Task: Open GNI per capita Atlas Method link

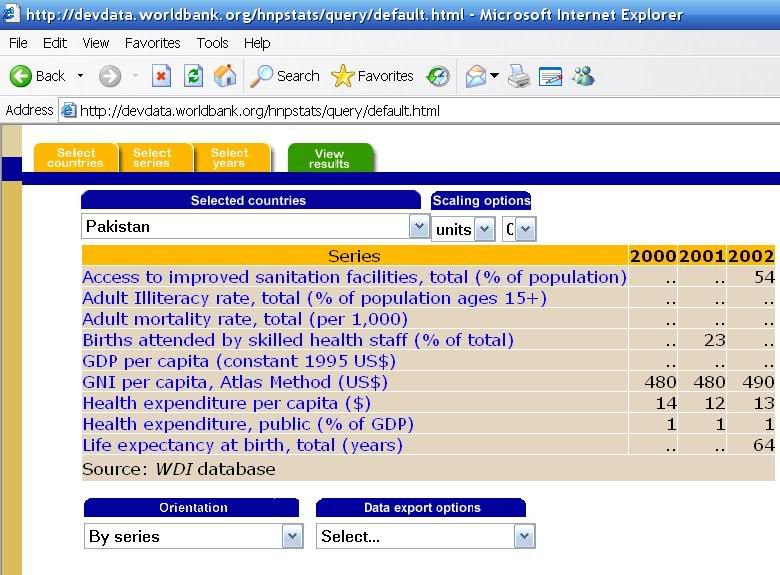Action: [235, 382]
